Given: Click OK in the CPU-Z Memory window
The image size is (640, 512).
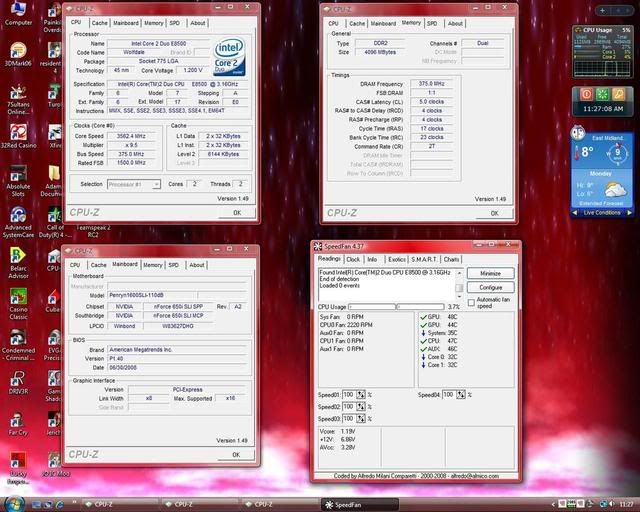Looking at the screenshot, I should (x=494, y=213).
